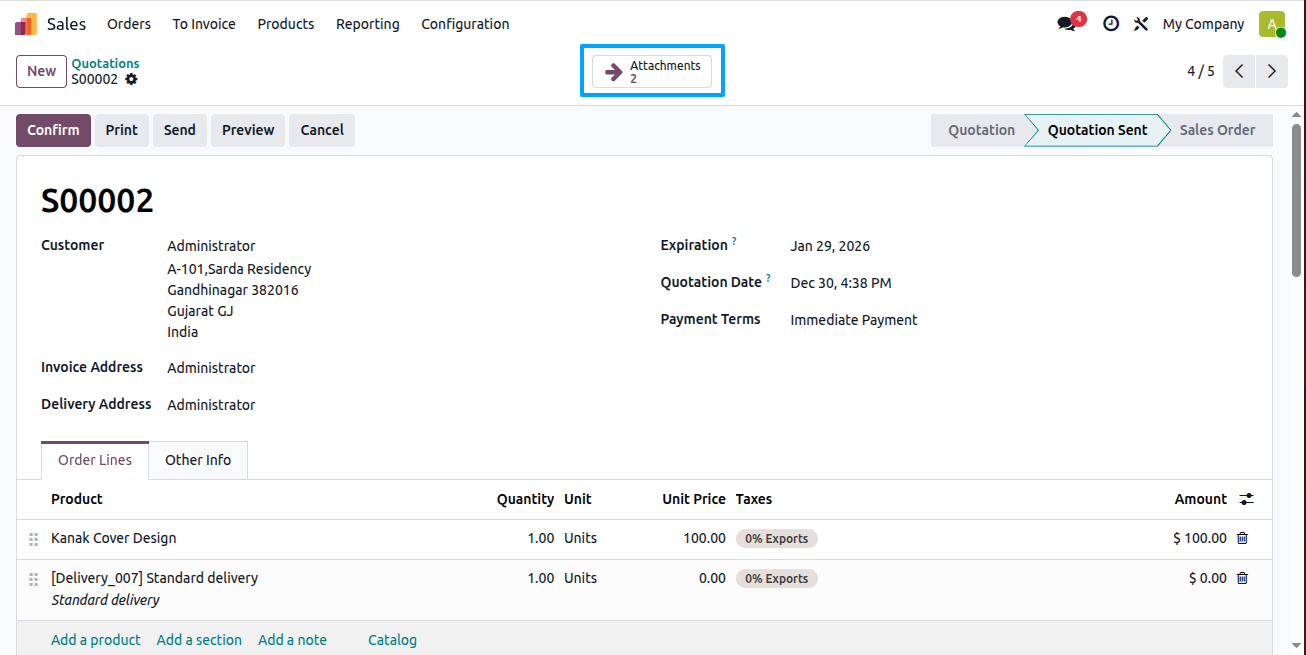Edit the Quotation Date field
This screenshot has height=655, width=1306.
click(840, 283)
